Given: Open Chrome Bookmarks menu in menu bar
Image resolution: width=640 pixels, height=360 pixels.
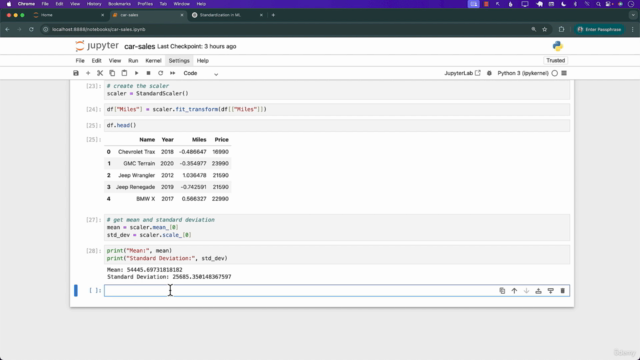Looking at the screenshot, I should click(119, 4).
